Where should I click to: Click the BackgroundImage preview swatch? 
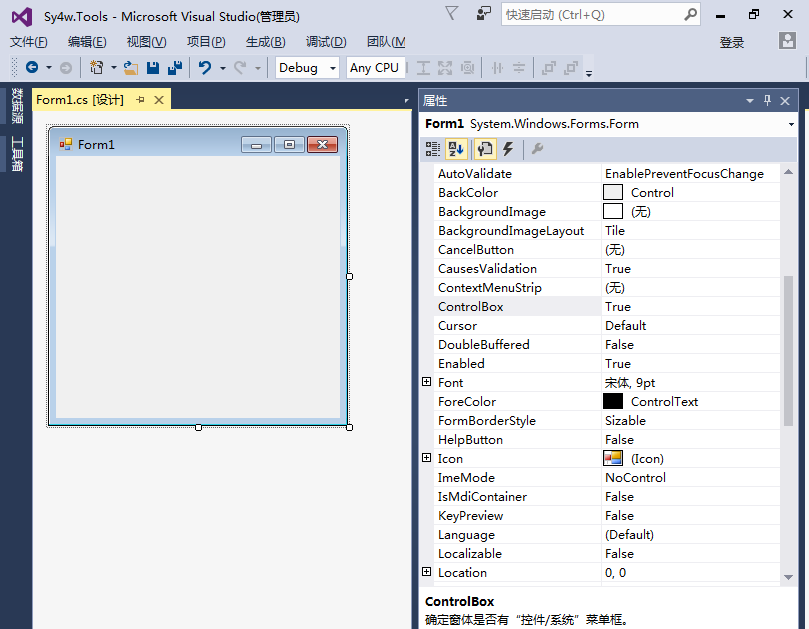[613, 212]
